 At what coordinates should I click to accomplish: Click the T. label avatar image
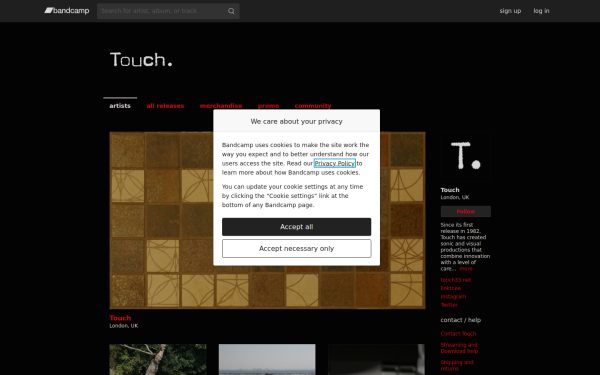coord(465,157)
